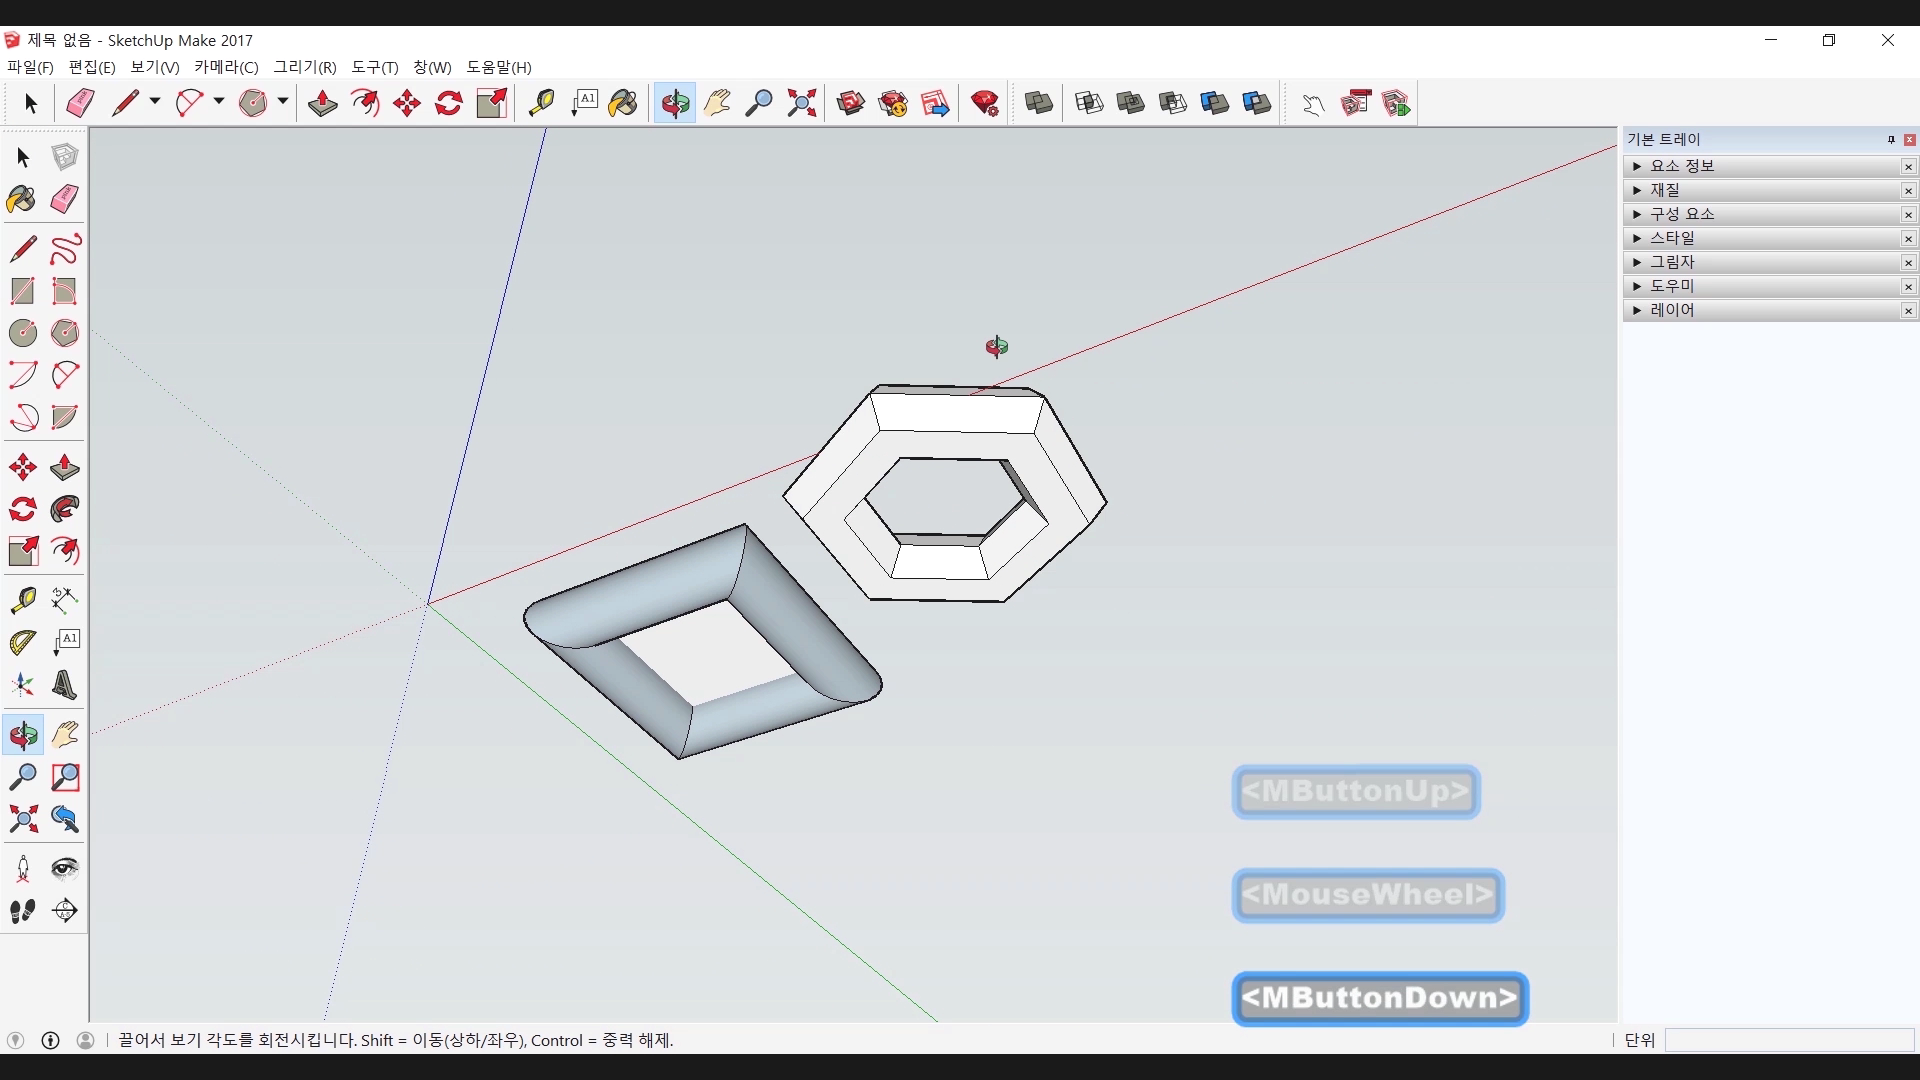Close the 재질 panel section
The image size is (1920, 1080).
(1908, 190)
